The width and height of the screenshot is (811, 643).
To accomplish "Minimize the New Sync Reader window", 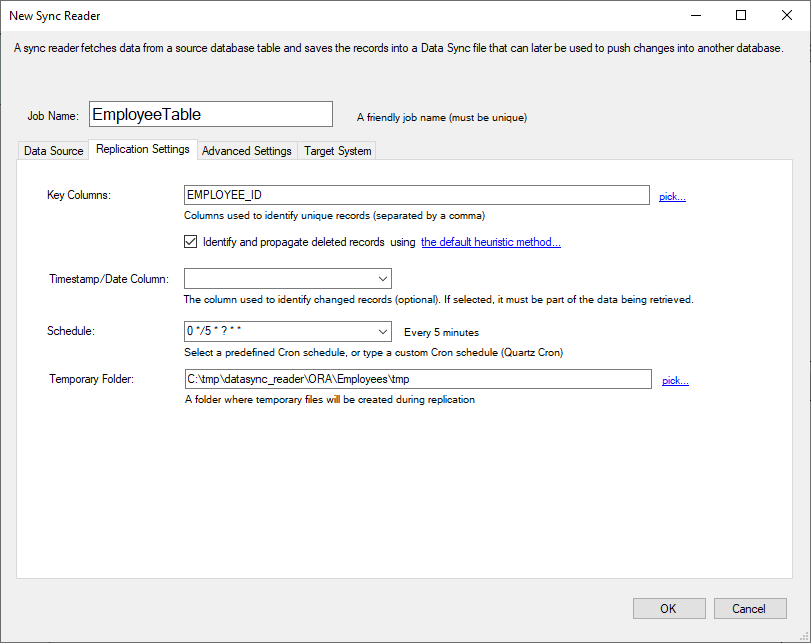I will point(696,16).
